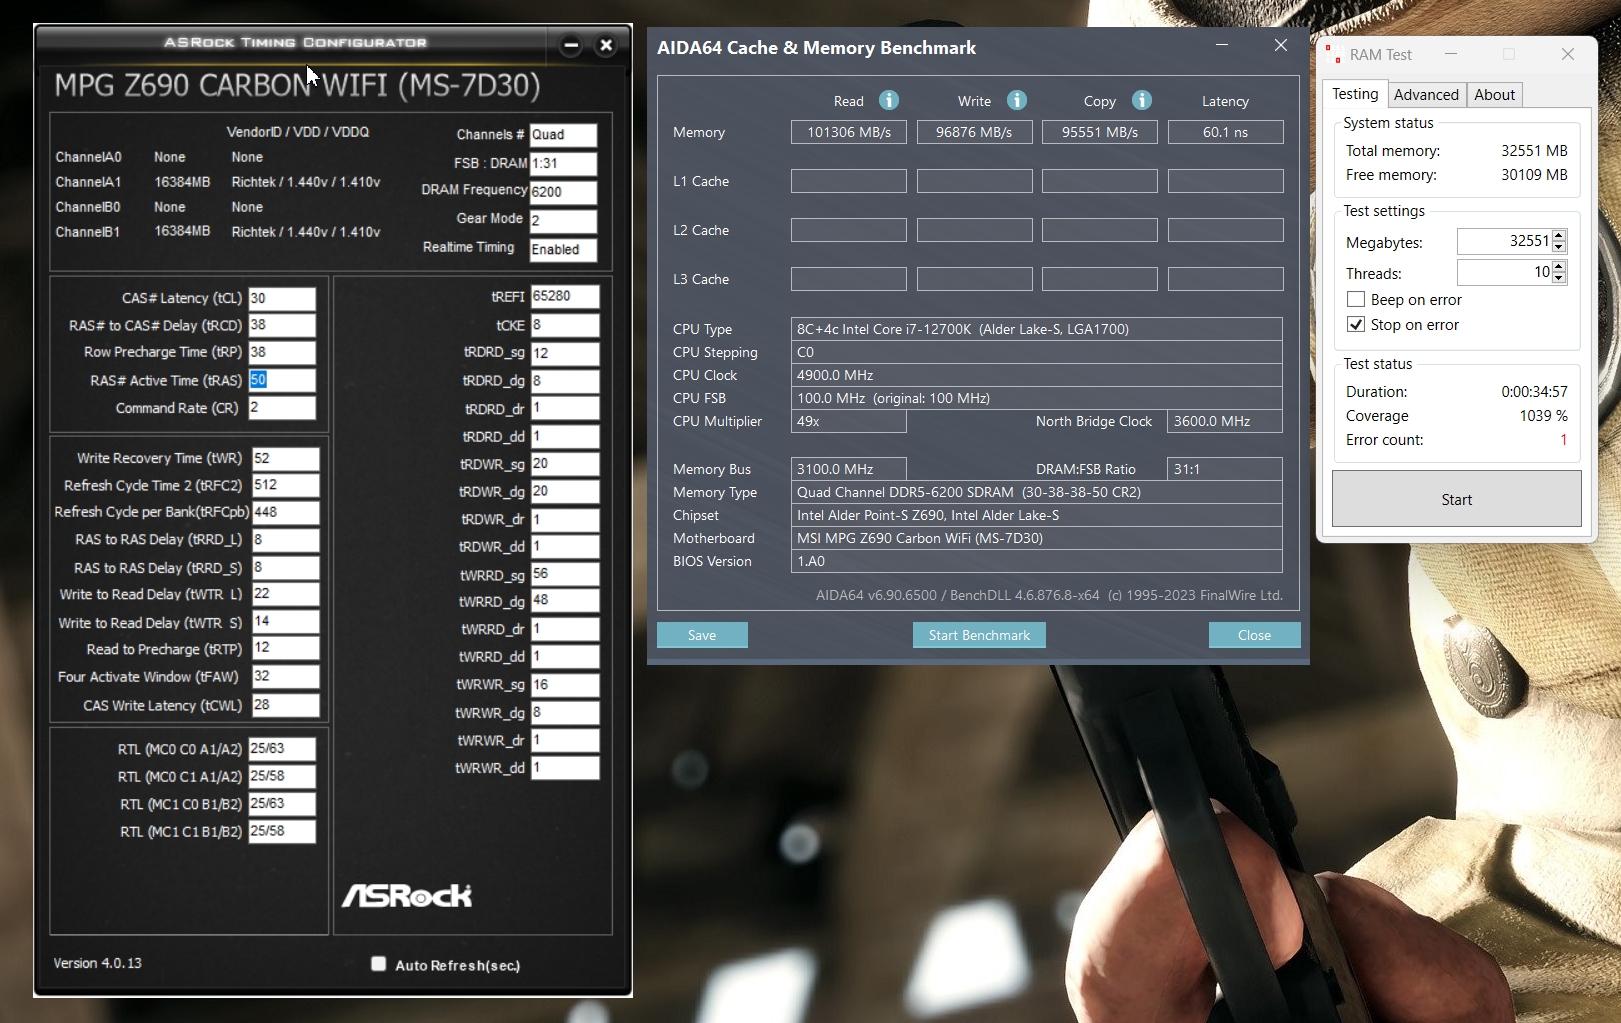Image resolution: width=1621 pixels, height=1023 pixels.
Task: Click the CAS# Latency (tCL) field
Action: point(282,298)
